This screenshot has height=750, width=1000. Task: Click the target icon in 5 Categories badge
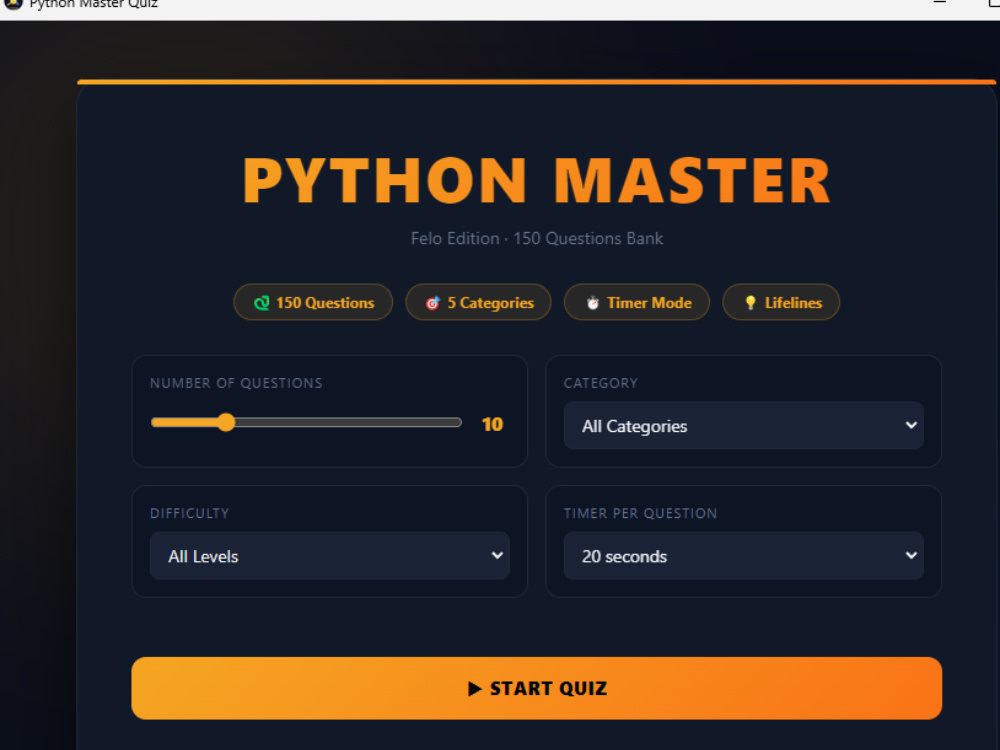[x=433, y=303]
